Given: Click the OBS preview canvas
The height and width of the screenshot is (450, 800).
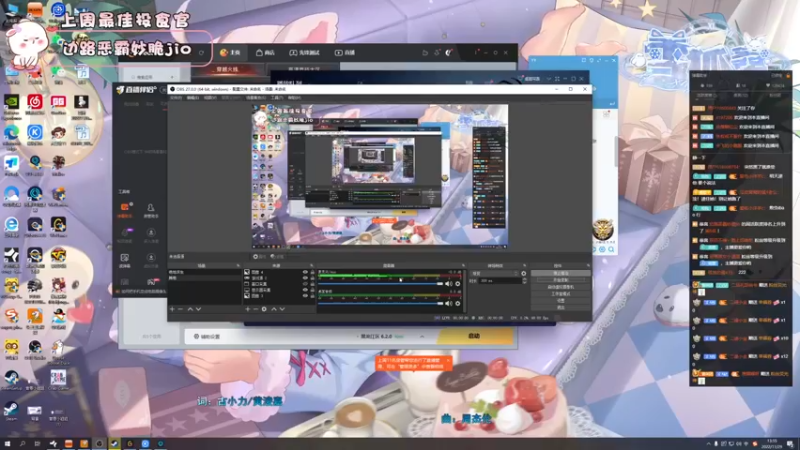Looking at the screenshot, I should pos(380,177).
